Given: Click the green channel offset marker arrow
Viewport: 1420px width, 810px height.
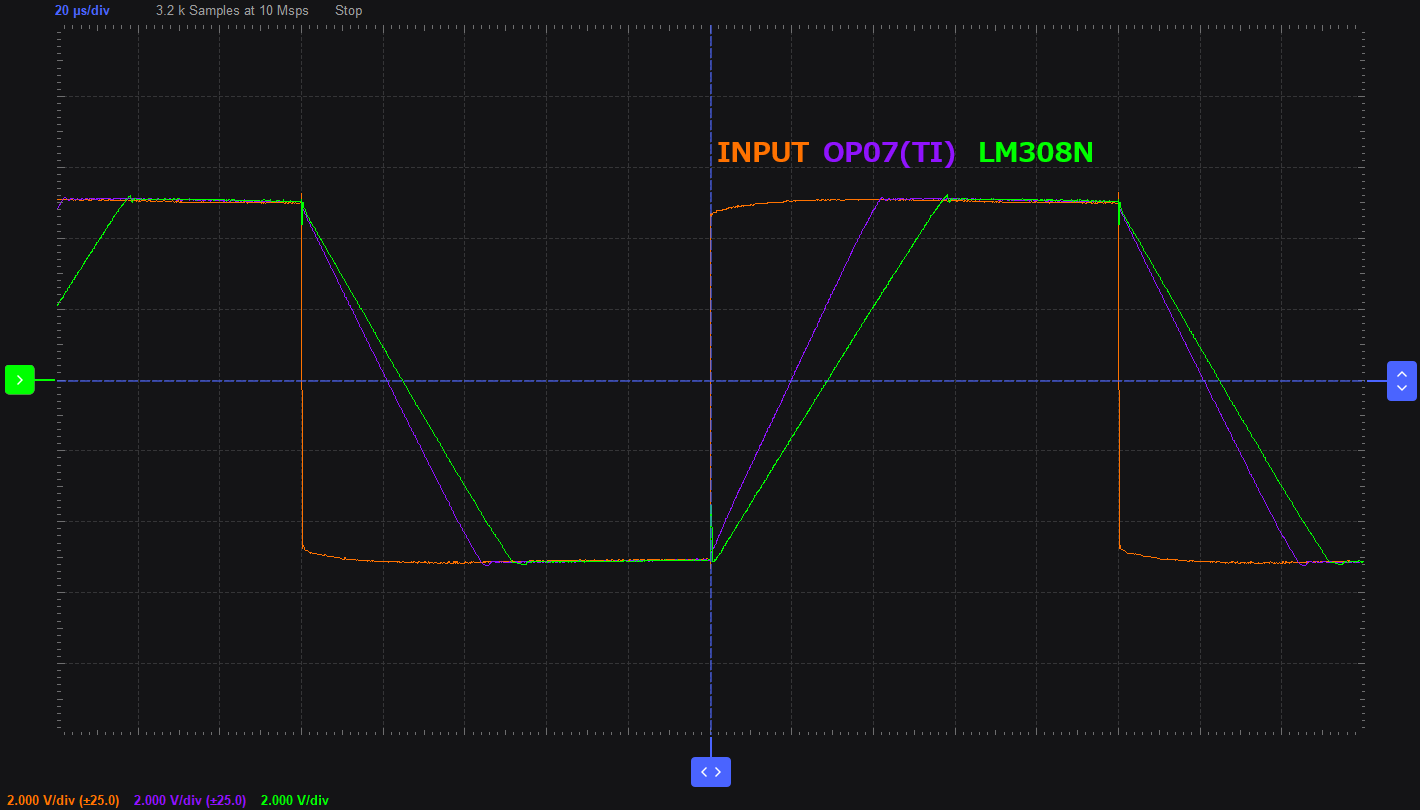Looking at the screenshot, I should point(20,380).
